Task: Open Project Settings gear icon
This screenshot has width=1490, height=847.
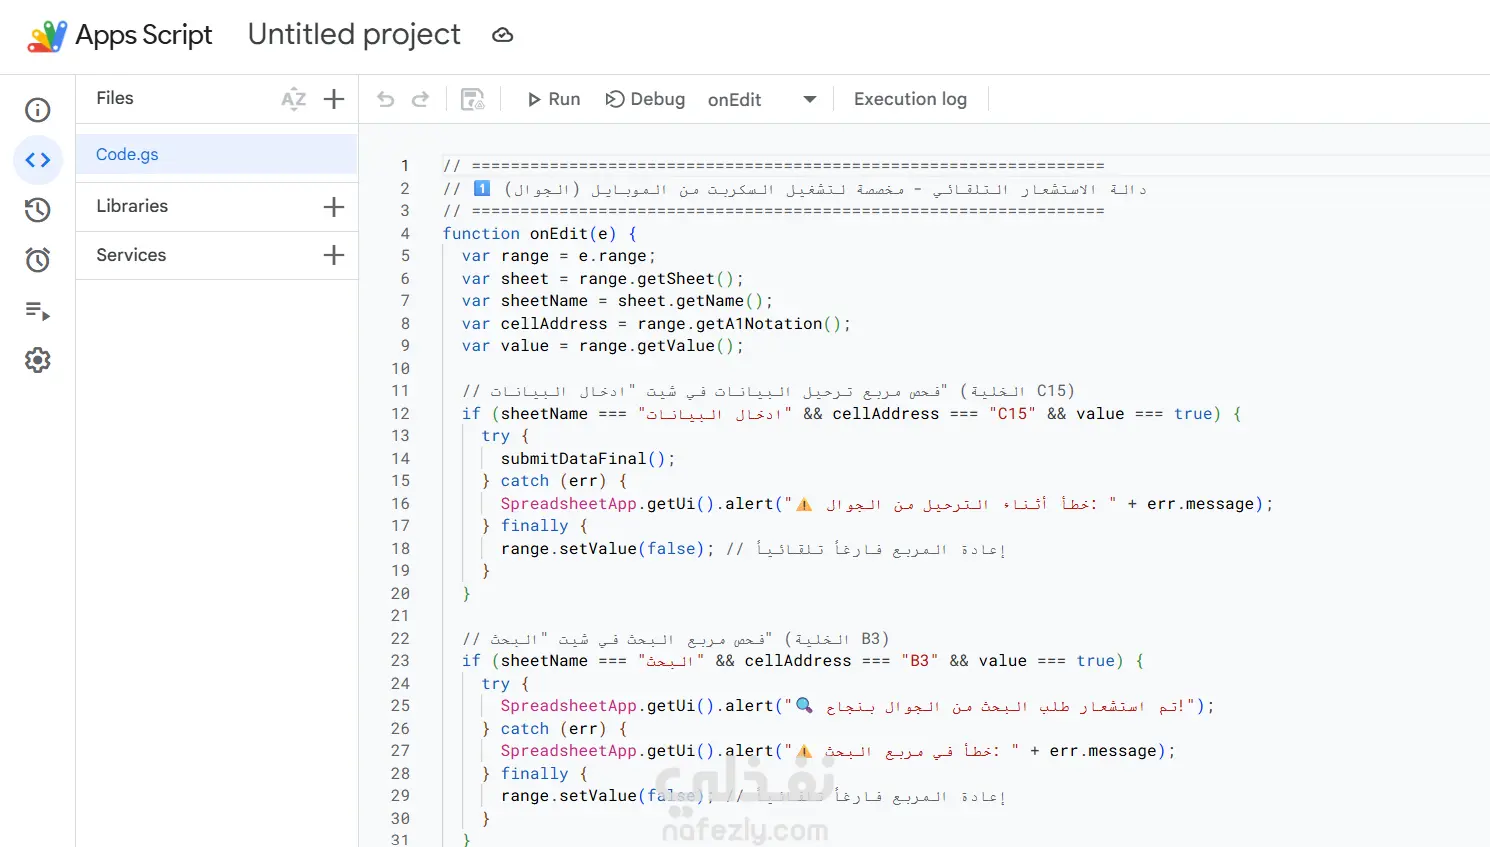Action: [38, 360]
